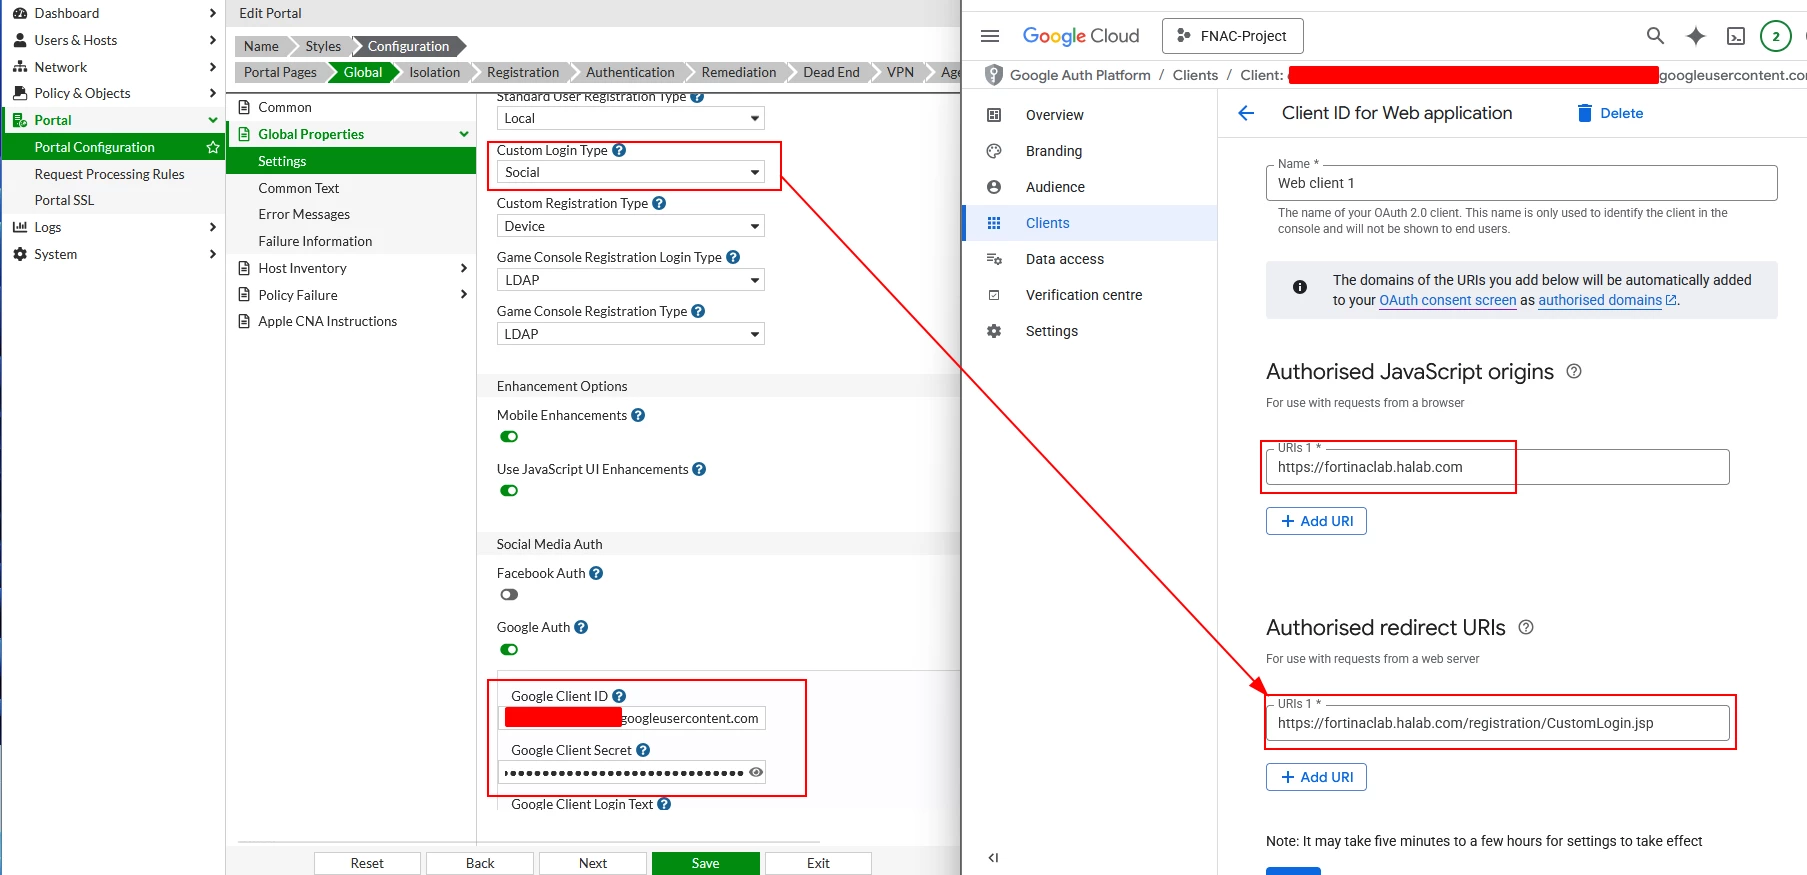
Task: Click the help icon for Custom Login Type
Action: [x=619, y=150]
